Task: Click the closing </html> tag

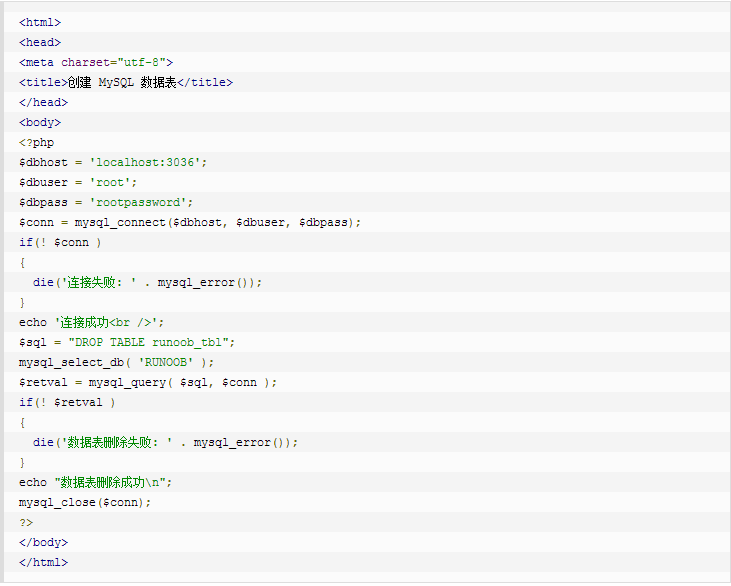Action: tap(43, 562)
